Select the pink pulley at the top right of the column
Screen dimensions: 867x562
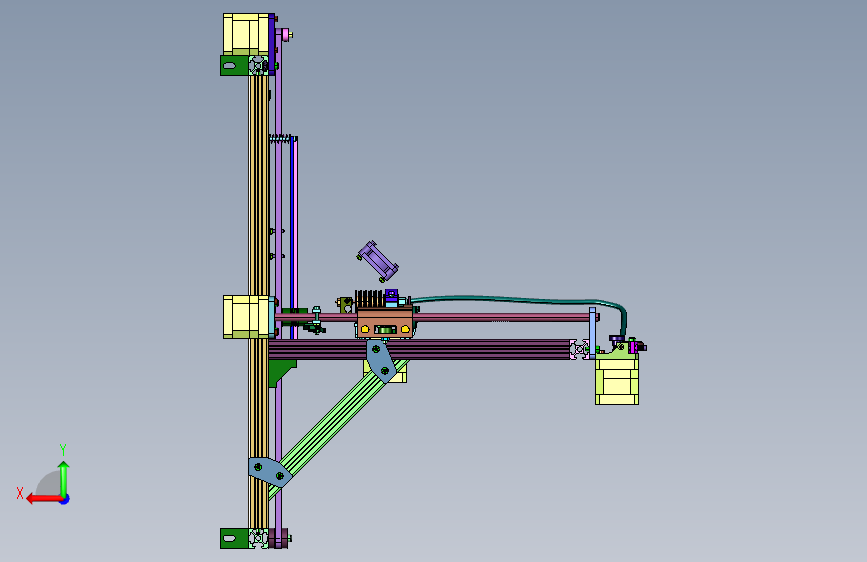click(285, 35)
